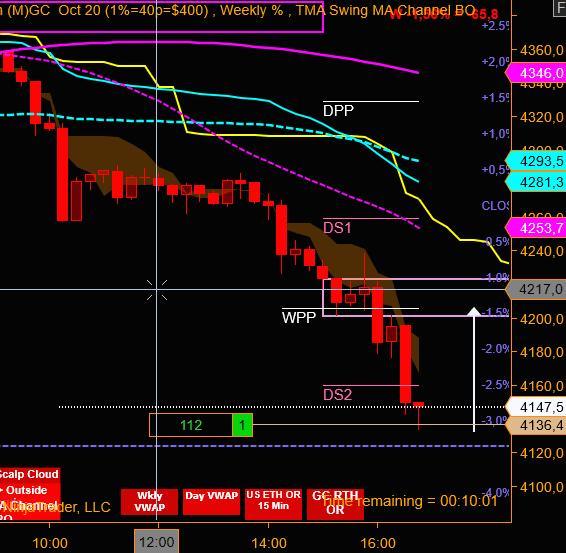Image resolution: width=566 pixels, height=553 pixels.
Task: Click the green quantity box showing 1
Action: (242, 425)
